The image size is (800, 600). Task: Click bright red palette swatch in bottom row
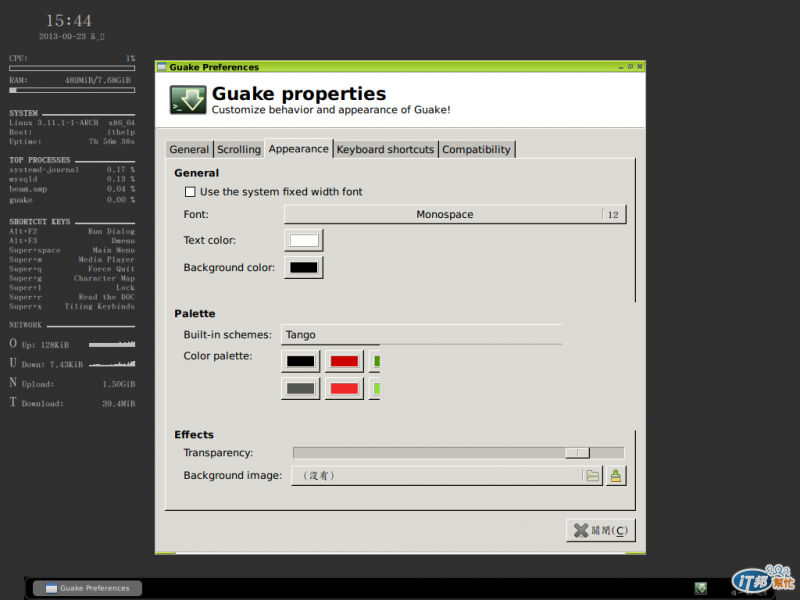pos(344,389)
